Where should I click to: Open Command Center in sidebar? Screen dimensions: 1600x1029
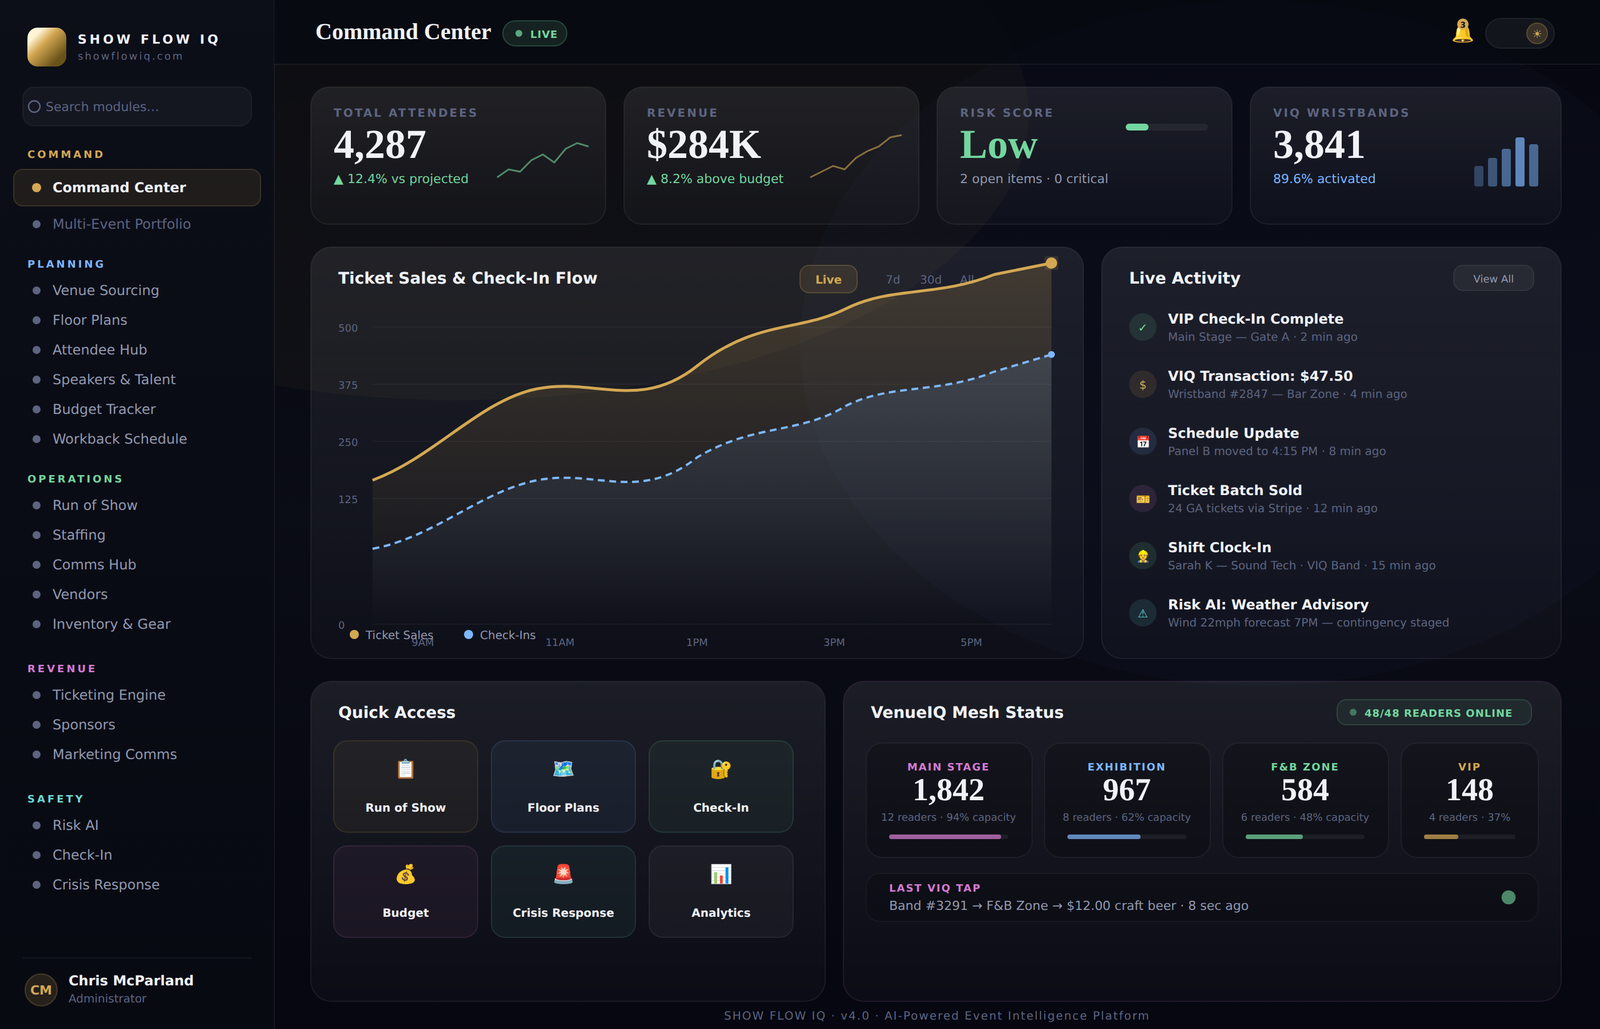click(137, 187)
